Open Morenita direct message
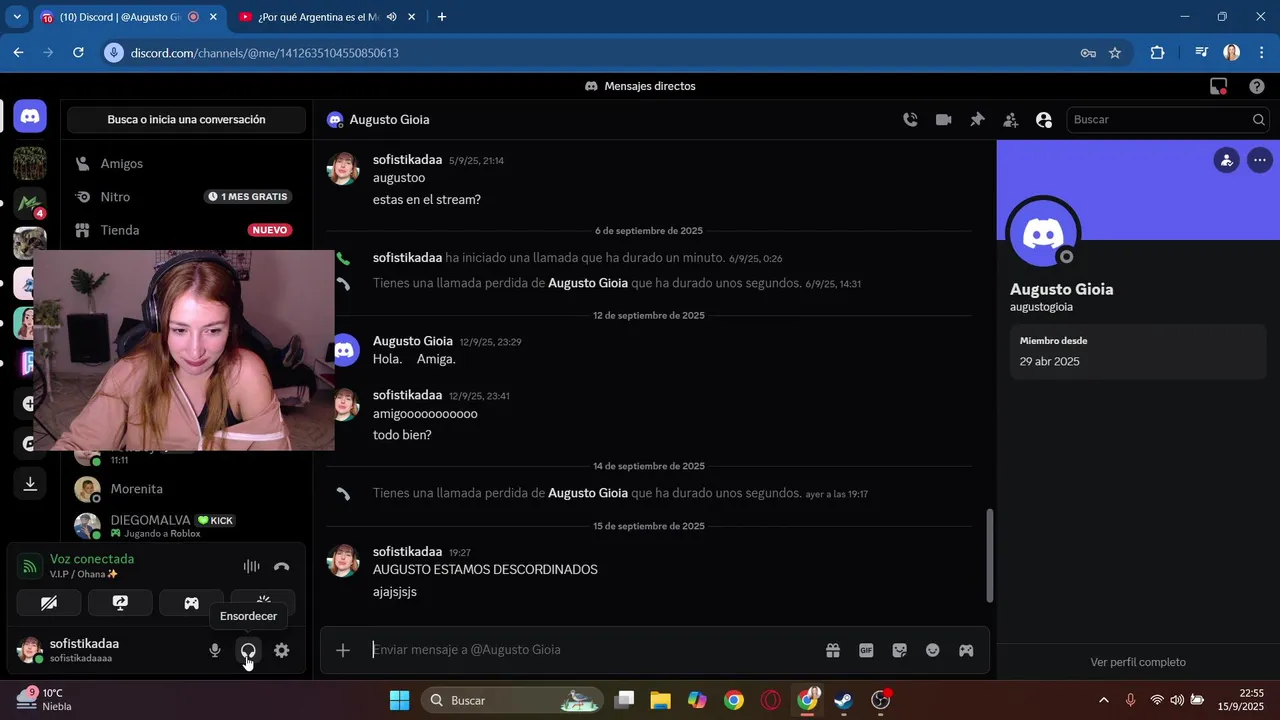The height and width of the screenshot is (720, 1280). coord(186,489)
